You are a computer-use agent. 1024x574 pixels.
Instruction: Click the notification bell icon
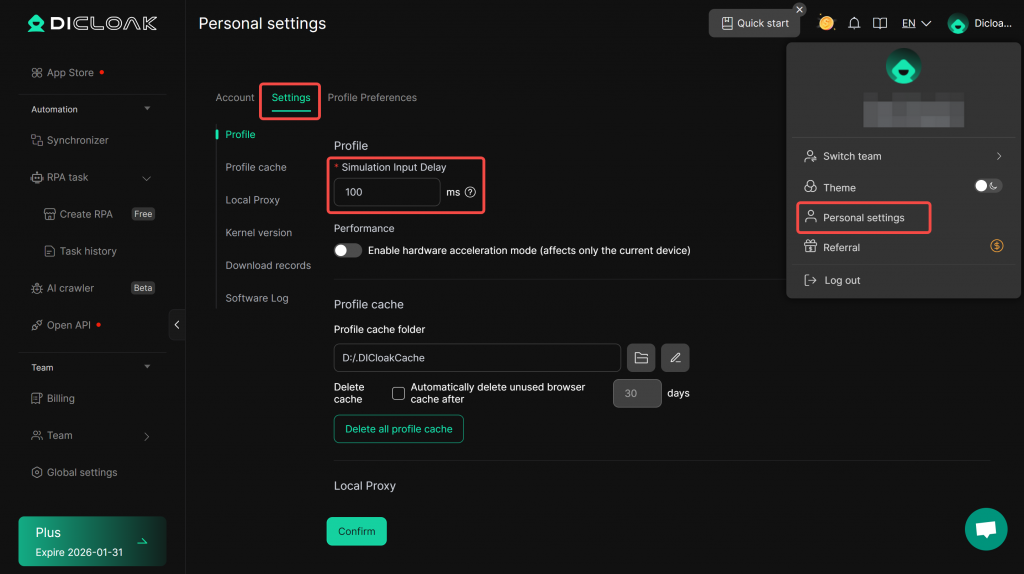click(x=855, y=23)
